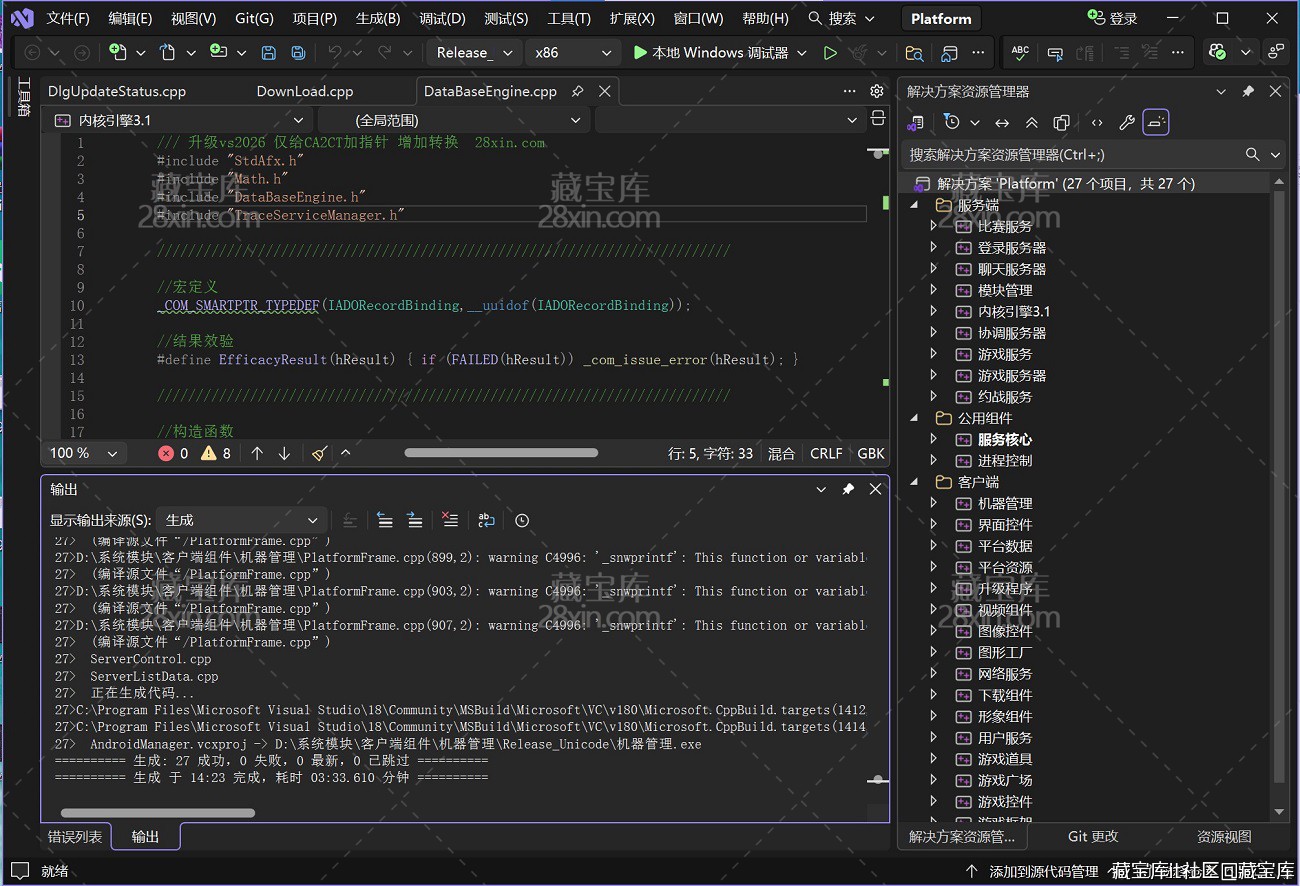The width and height of the screenshot is (1300, 886).
Task: Click the warnings triangle indicator showing 8
Action: click(x=215, y=453)
